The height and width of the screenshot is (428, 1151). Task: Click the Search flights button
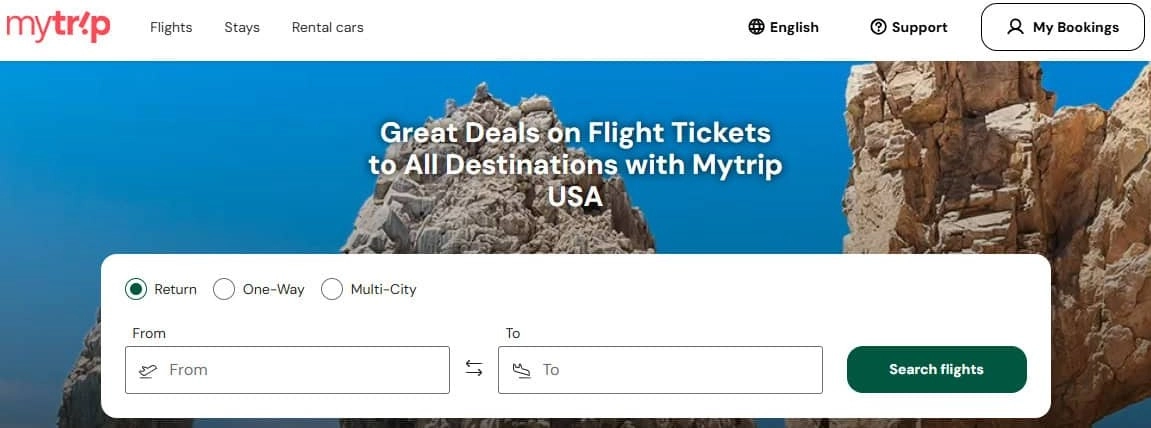click(x=937, y=369)
